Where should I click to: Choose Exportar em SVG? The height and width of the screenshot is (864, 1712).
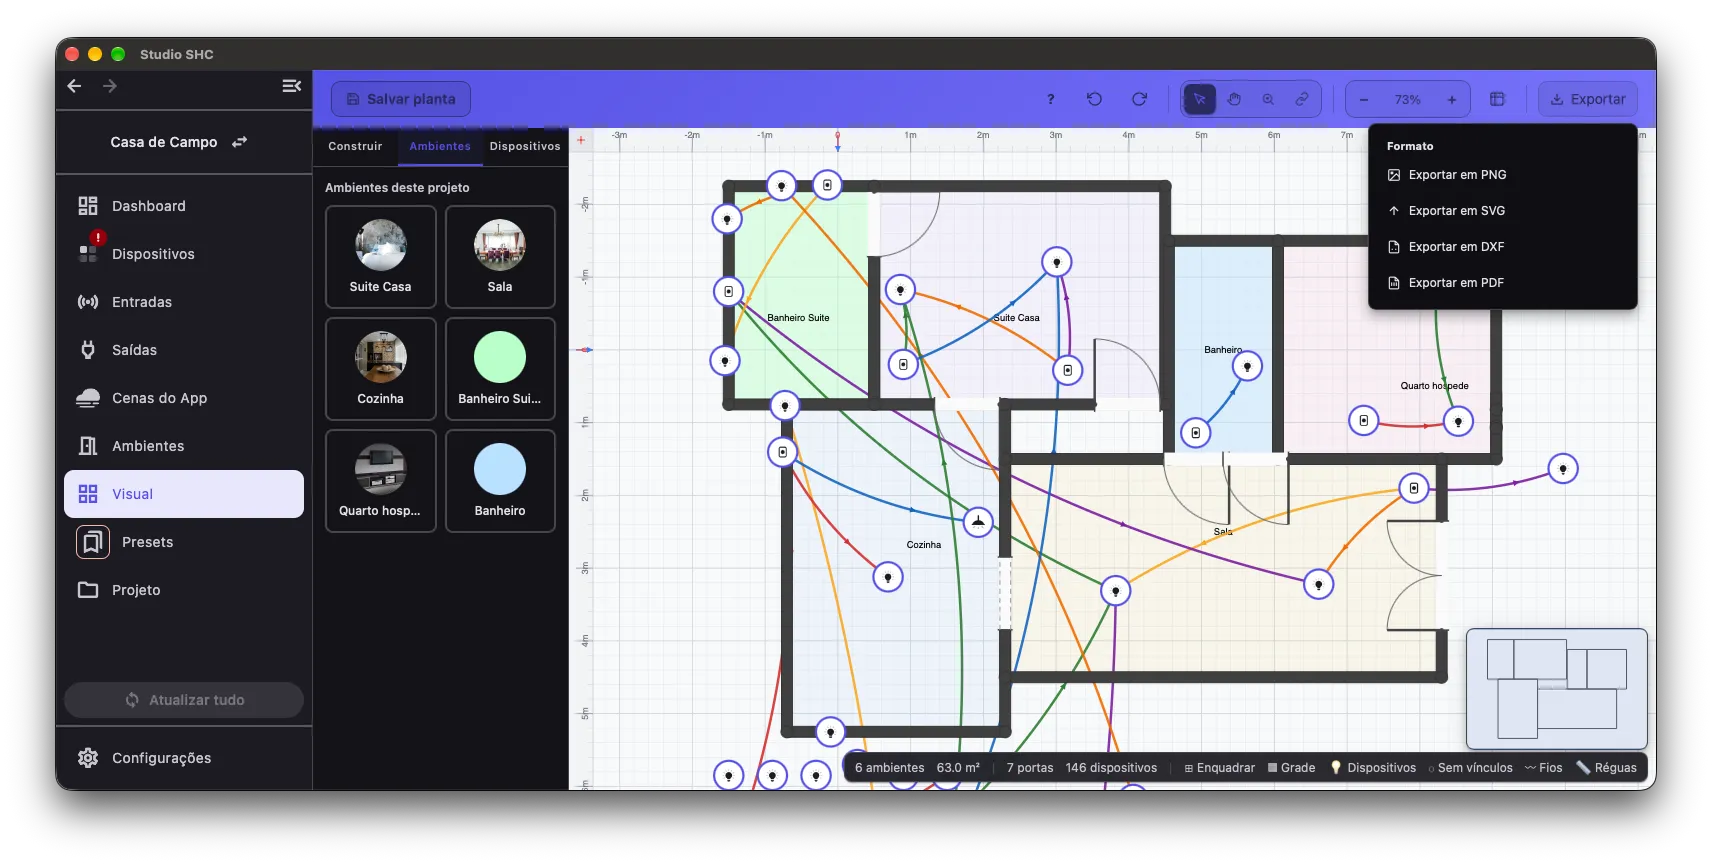[1502, 211]
